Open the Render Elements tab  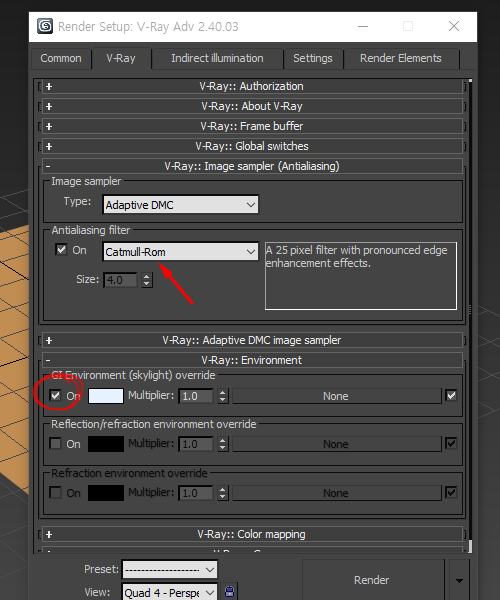point(401,59)
